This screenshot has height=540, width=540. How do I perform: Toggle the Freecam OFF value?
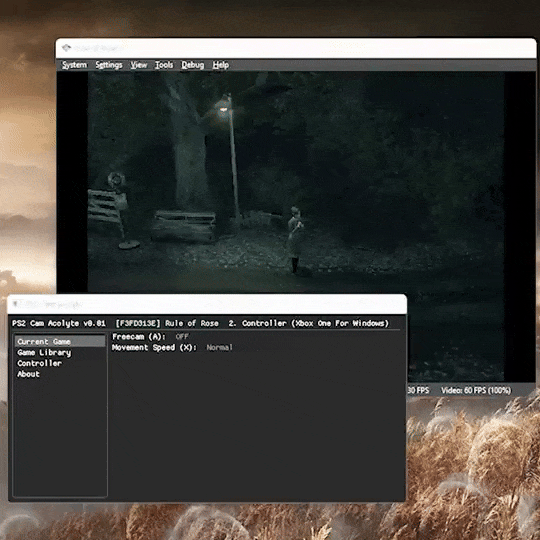(x=182, y=336)
